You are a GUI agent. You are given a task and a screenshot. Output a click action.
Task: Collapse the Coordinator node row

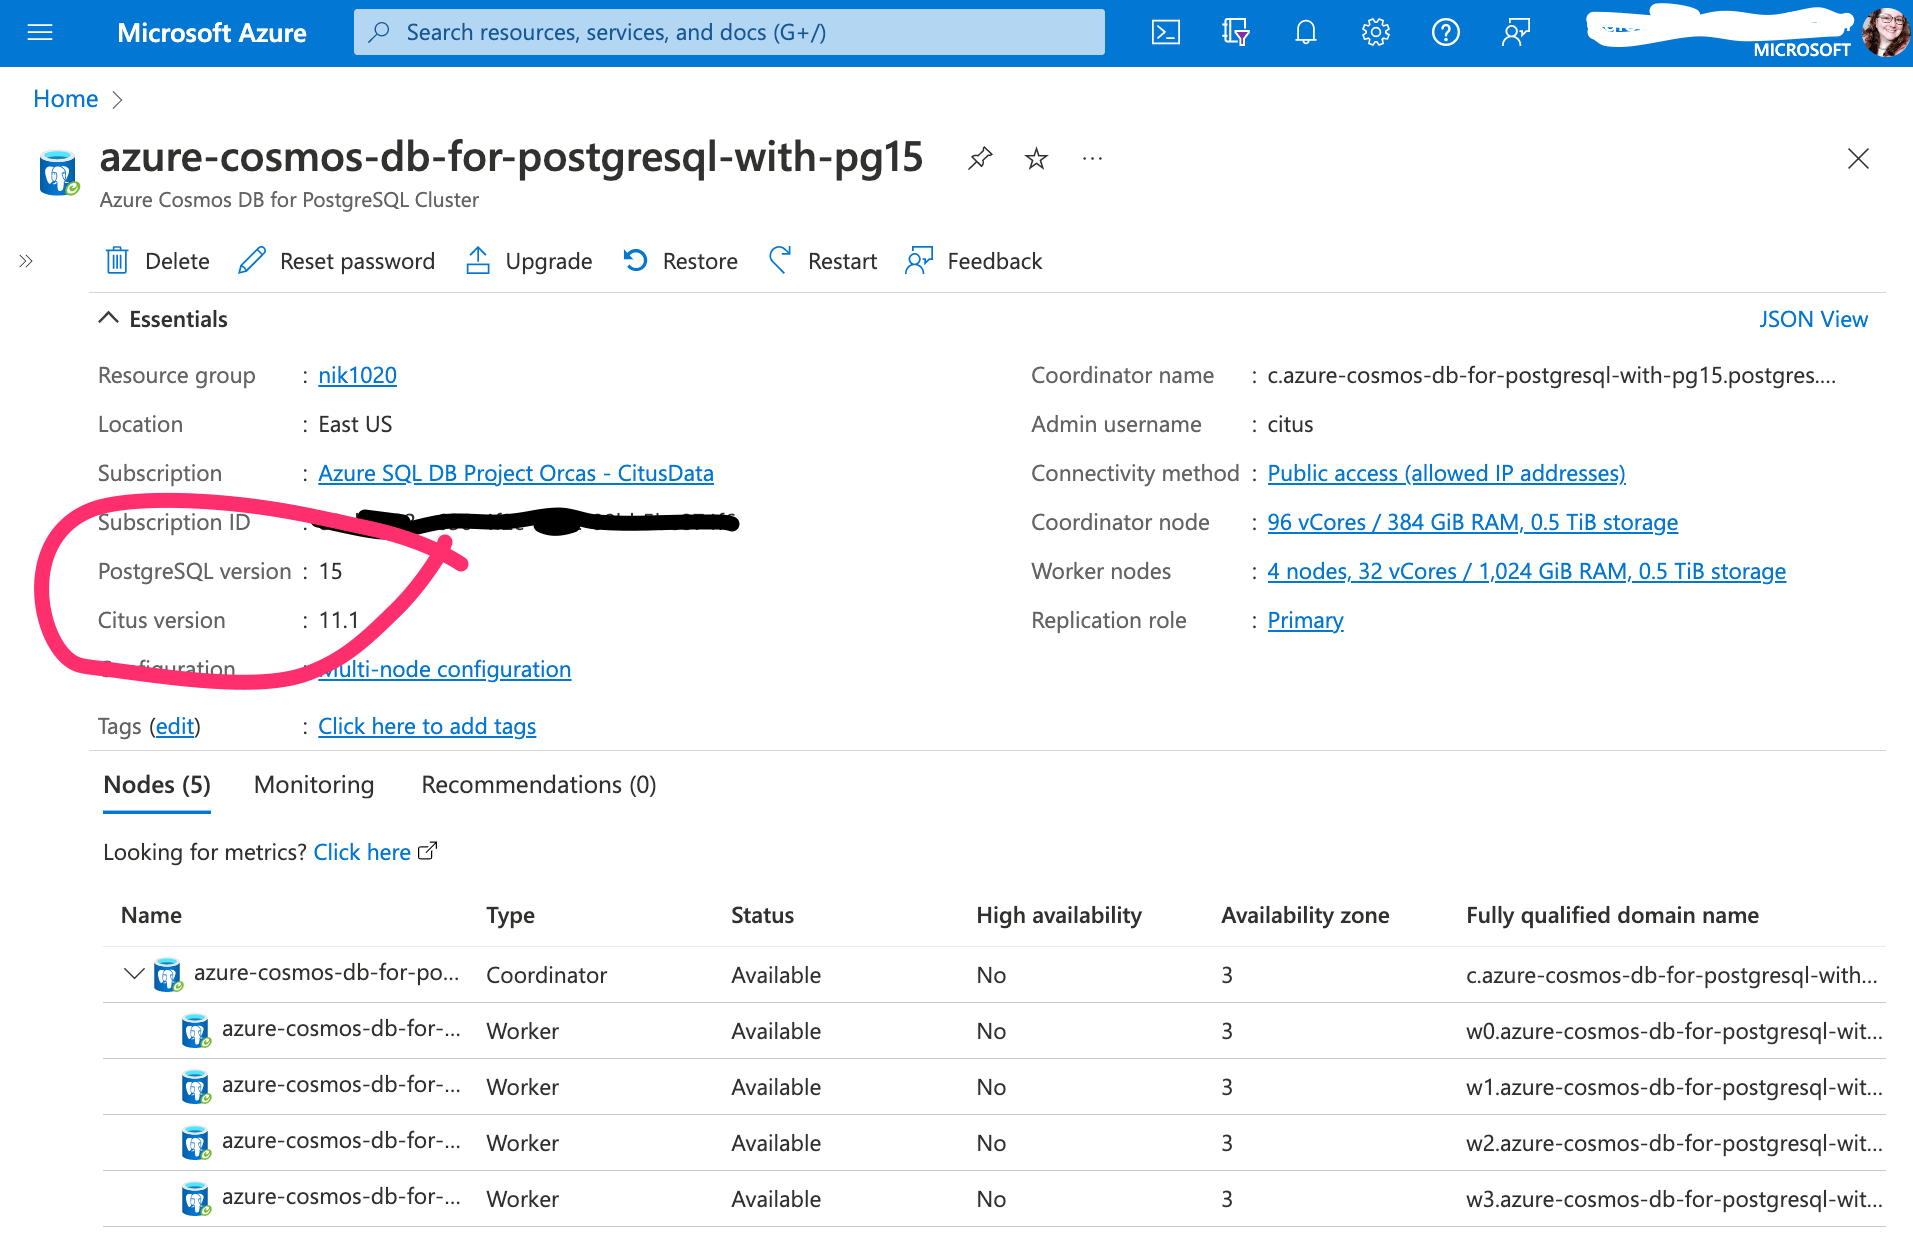coord(133,974)
